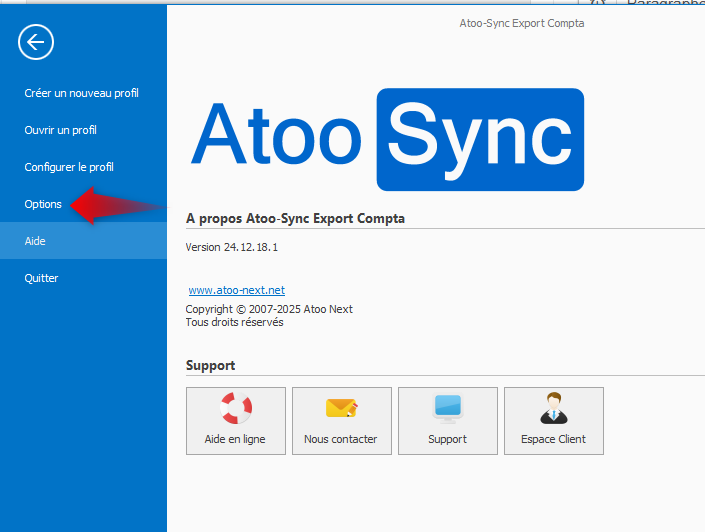Click the A propos Atoo-Sync Export Compta heading
705x532 pixels.
pos(295,219)
